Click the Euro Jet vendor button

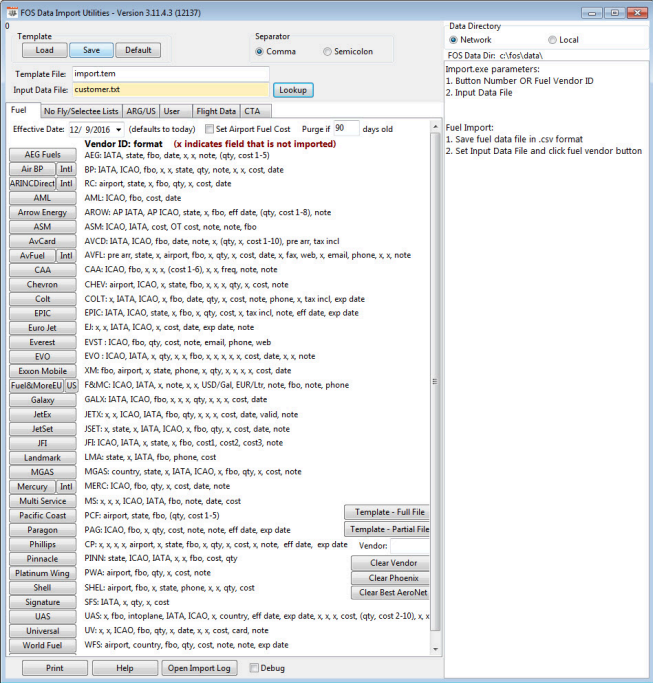click(43, 328)
